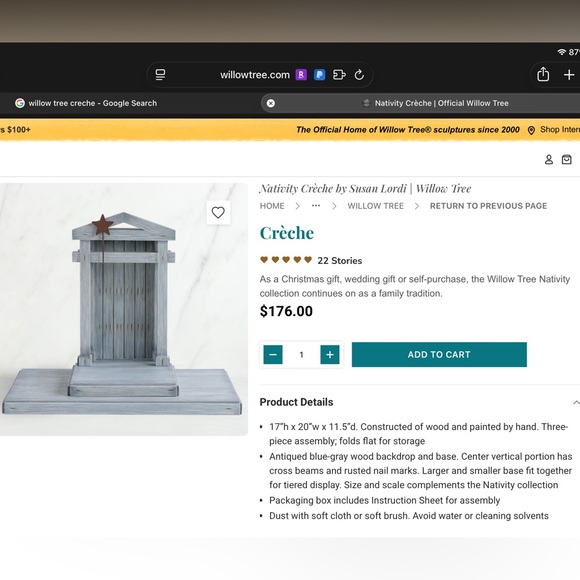This screenshot has height=580, width=580.
Task: Open the shopping bag cart icon
Action: point(567,159)
